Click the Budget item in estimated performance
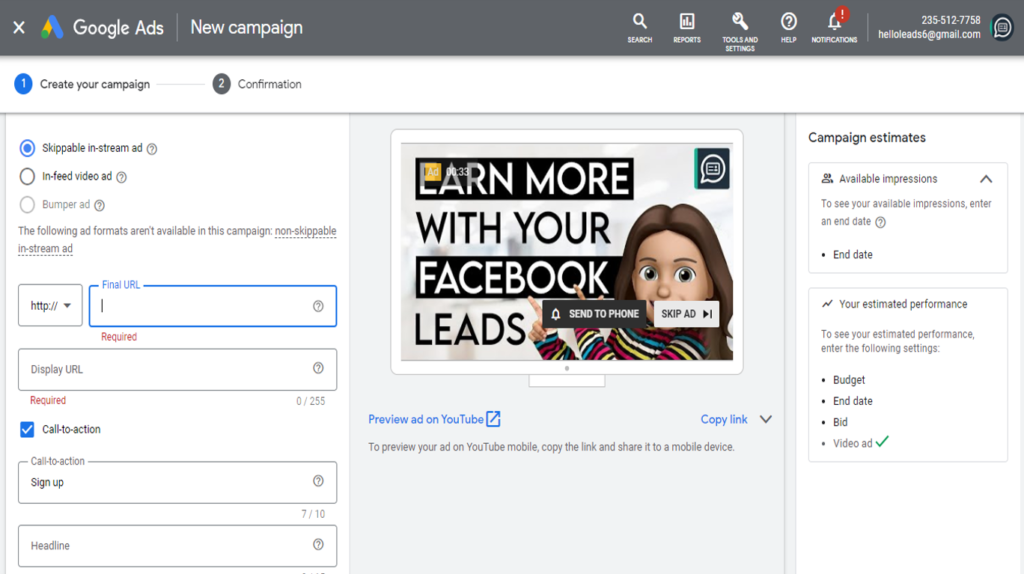The height and width of the screenshot is (574, 1024). click(849, 379)
